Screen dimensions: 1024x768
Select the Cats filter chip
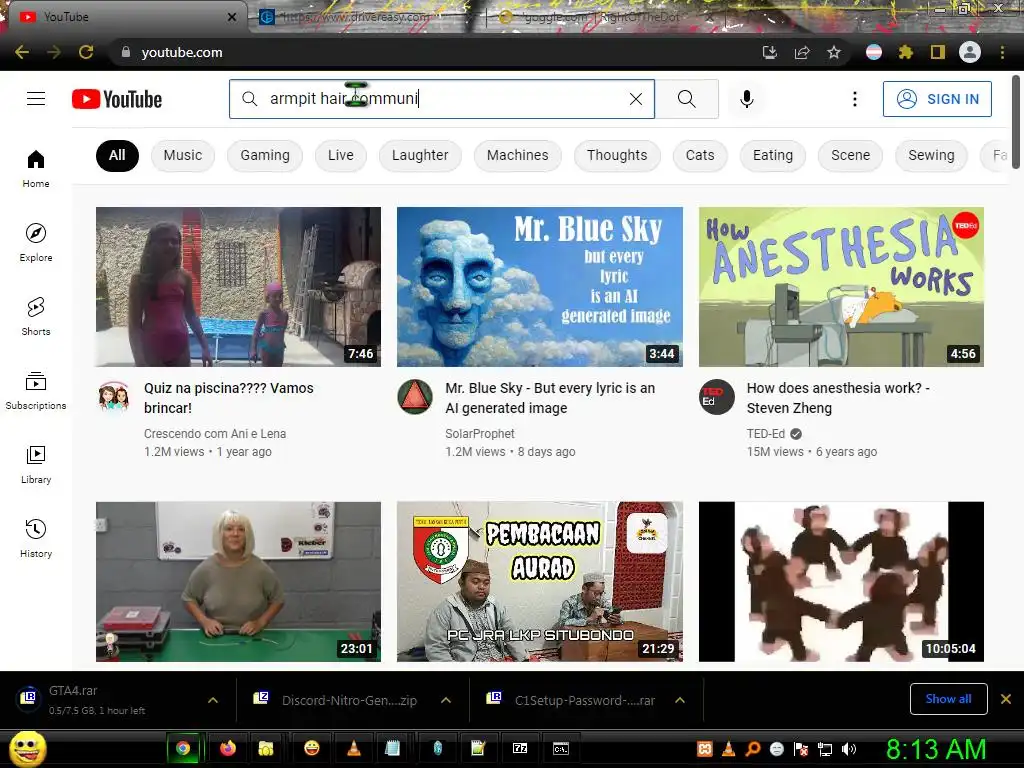pyautogui.click(x=700, y=155)
